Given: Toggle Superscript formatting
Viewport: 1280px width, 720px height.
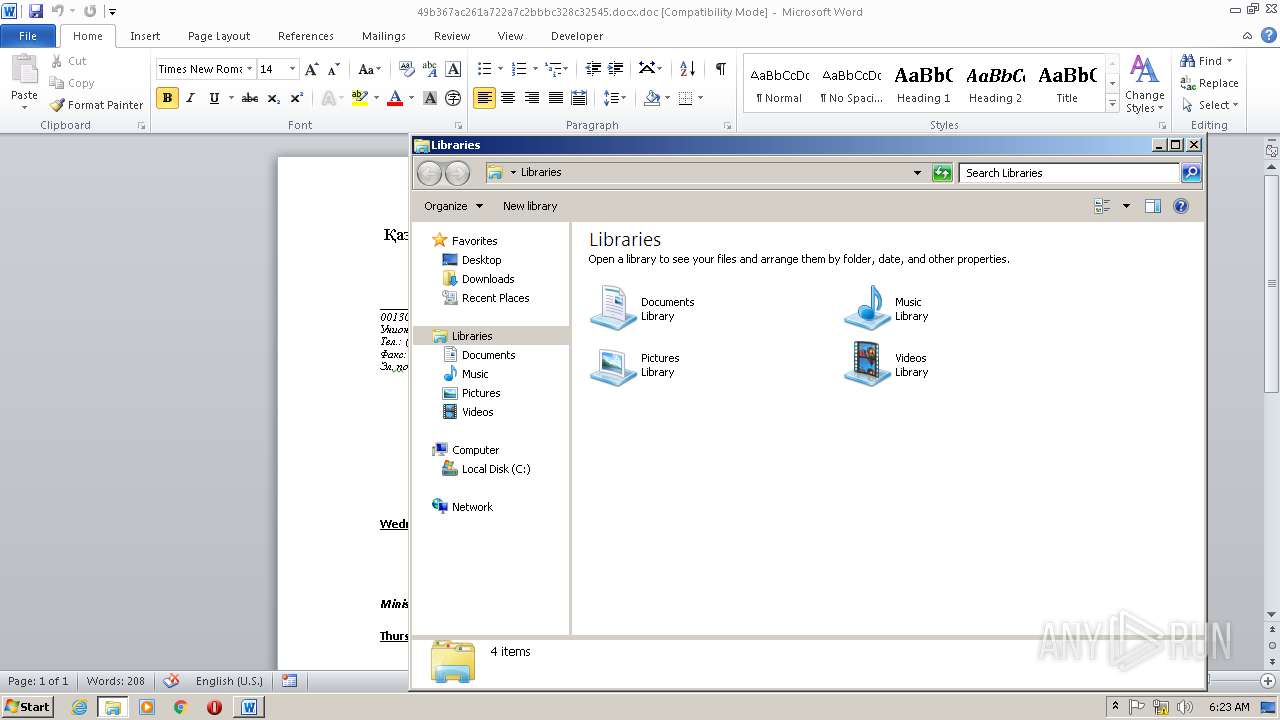Looking at the screenshot, I should pyautogui.click(x=297, y=98).
